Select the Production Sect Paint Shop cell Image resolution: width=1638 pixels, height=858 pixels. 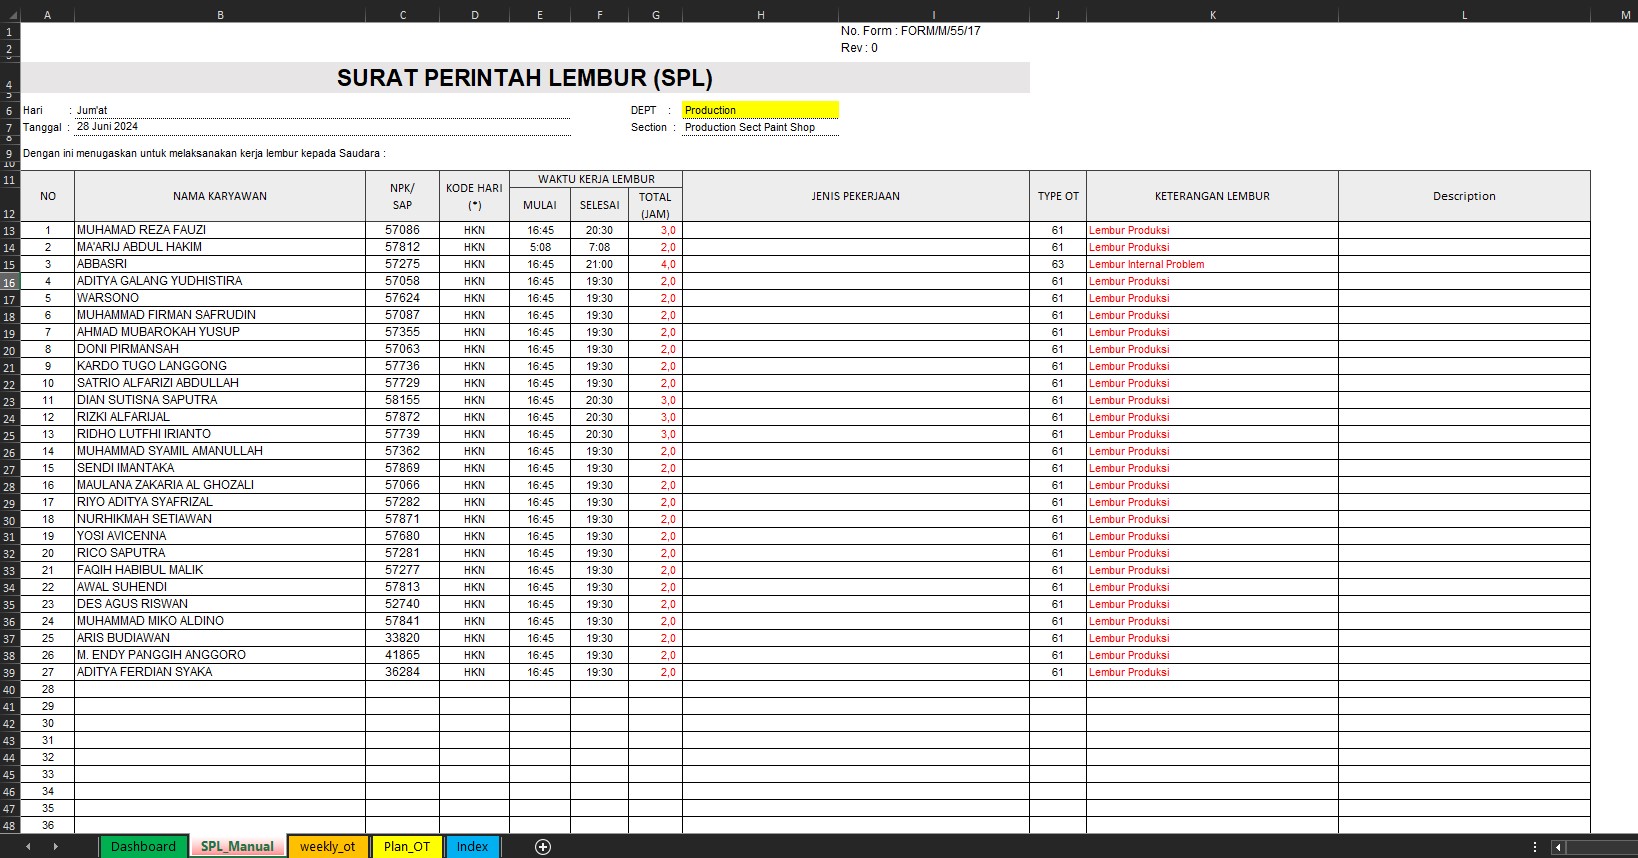click(750, 127)
